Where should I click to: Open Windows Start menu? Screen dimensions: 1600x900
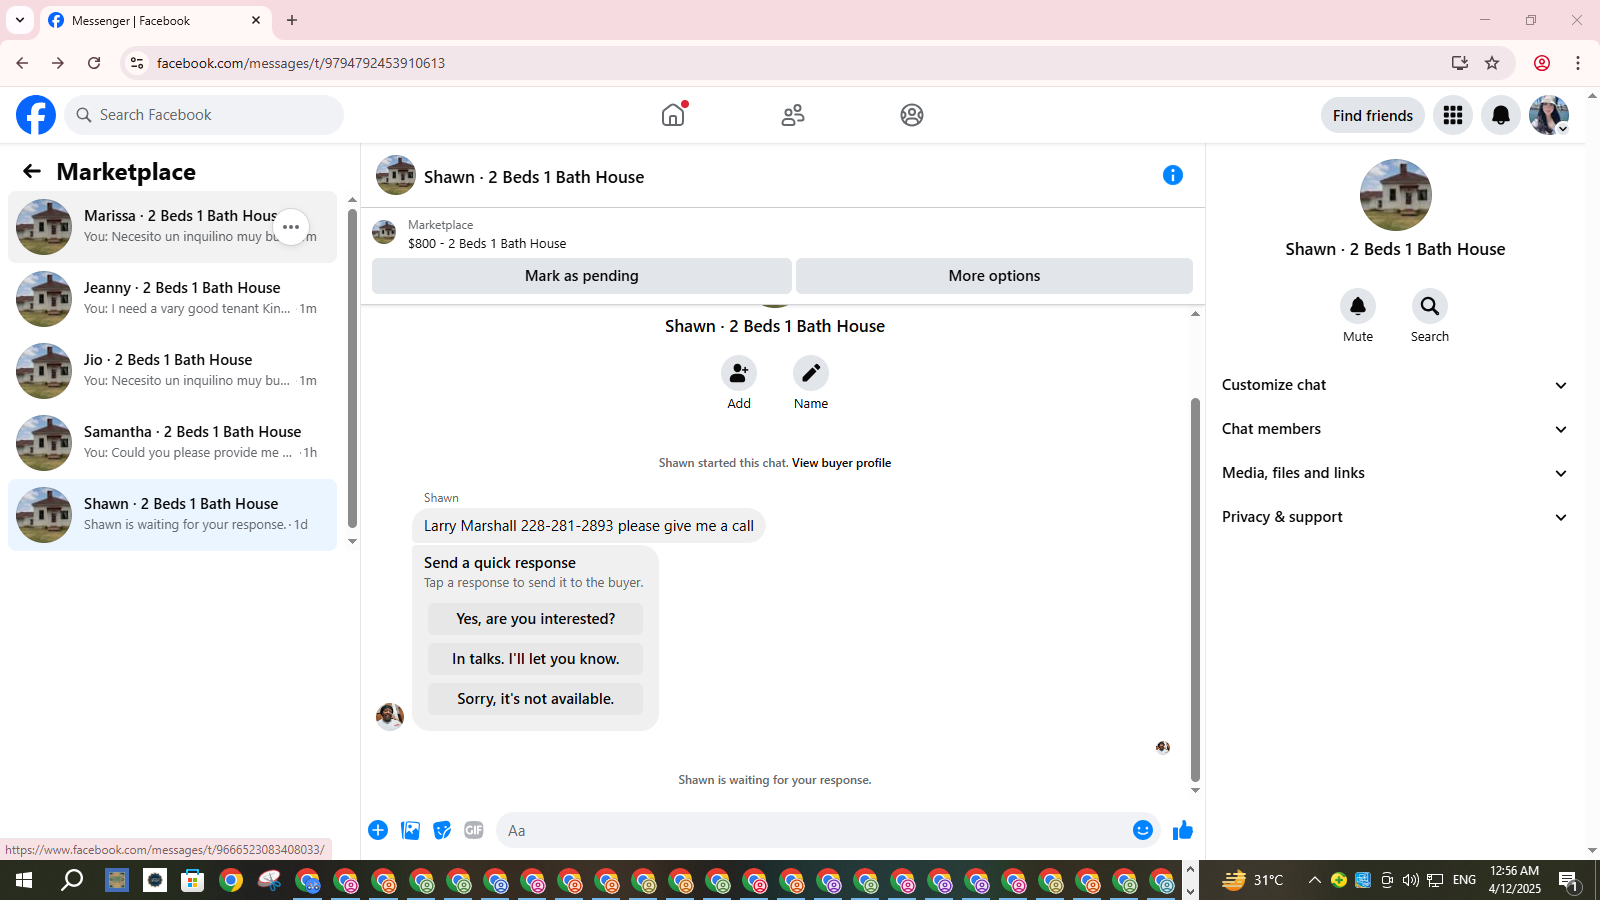tap(24, 880)
